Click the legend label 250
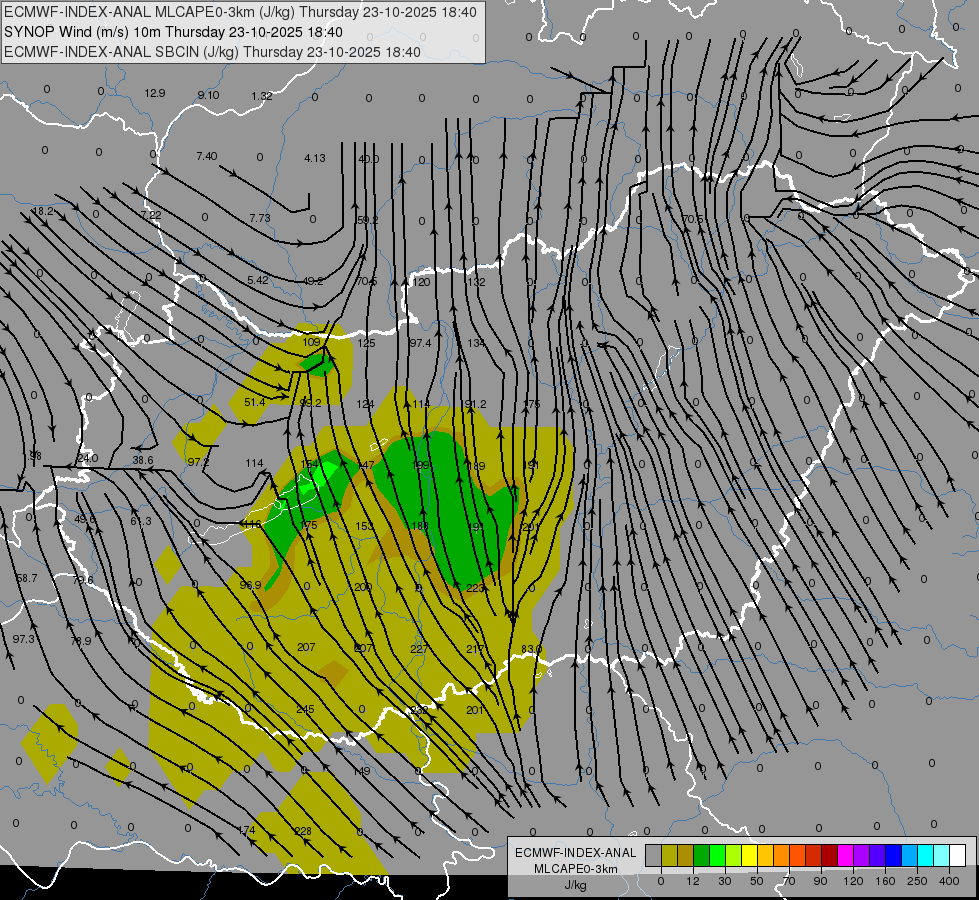The height and width of the screenshot is (900, 979). tap(917, 881)
